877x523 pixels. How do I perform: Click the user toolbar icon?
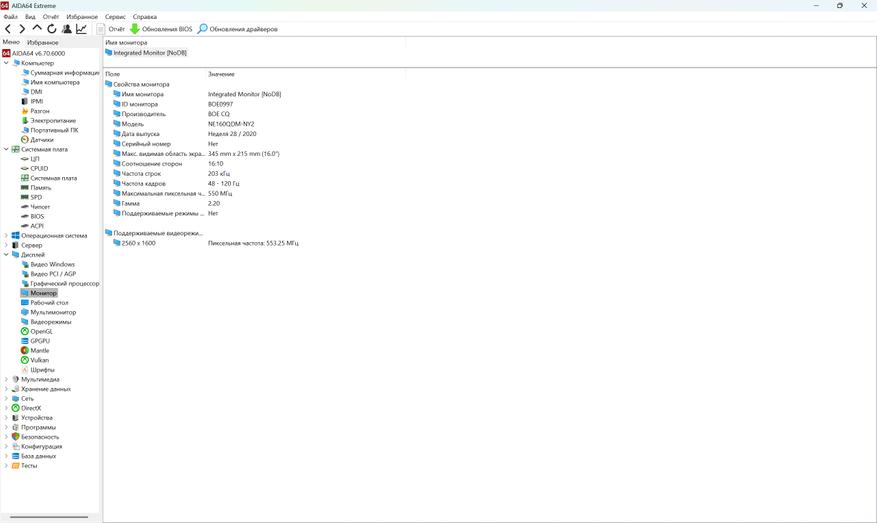click(x=67, y=29)
